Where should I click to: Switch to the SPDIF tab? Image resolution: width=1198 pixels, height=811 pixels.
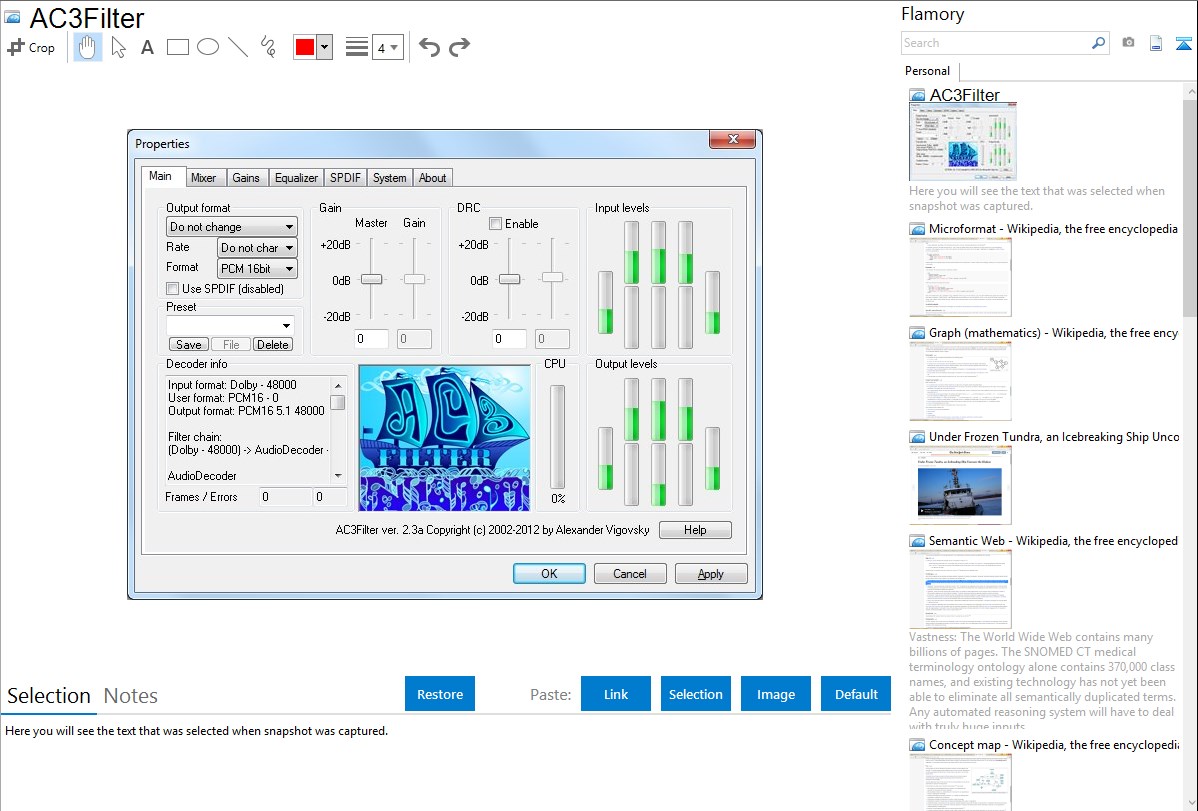[x=345, y=177]
